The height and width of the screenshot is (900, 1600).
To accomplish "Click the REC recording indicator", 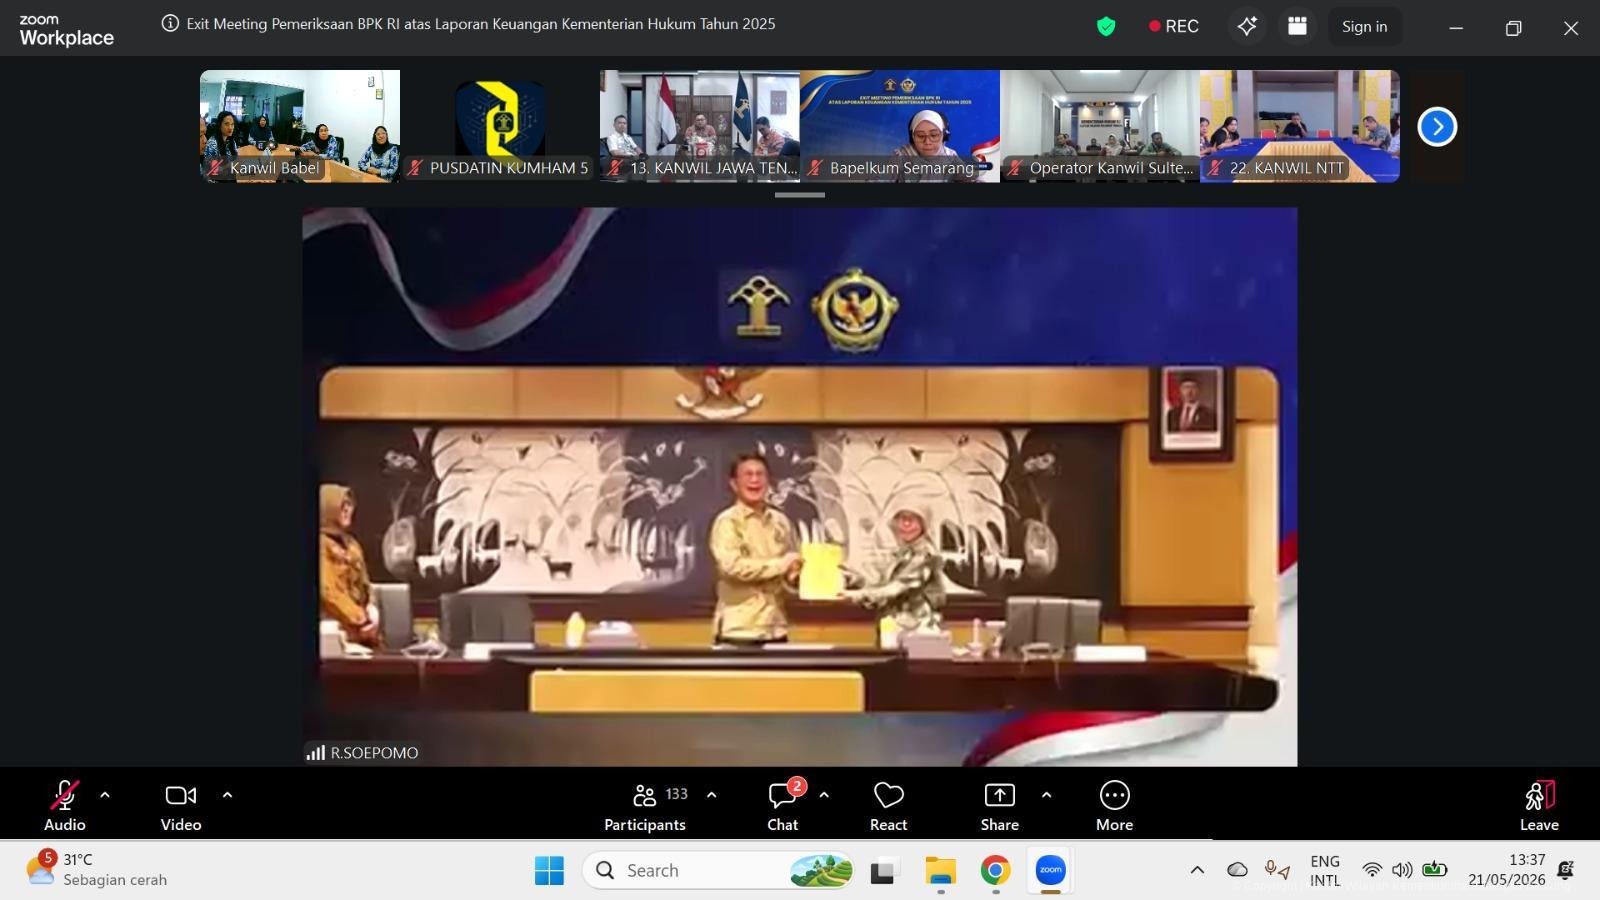I will point(1174,27).
